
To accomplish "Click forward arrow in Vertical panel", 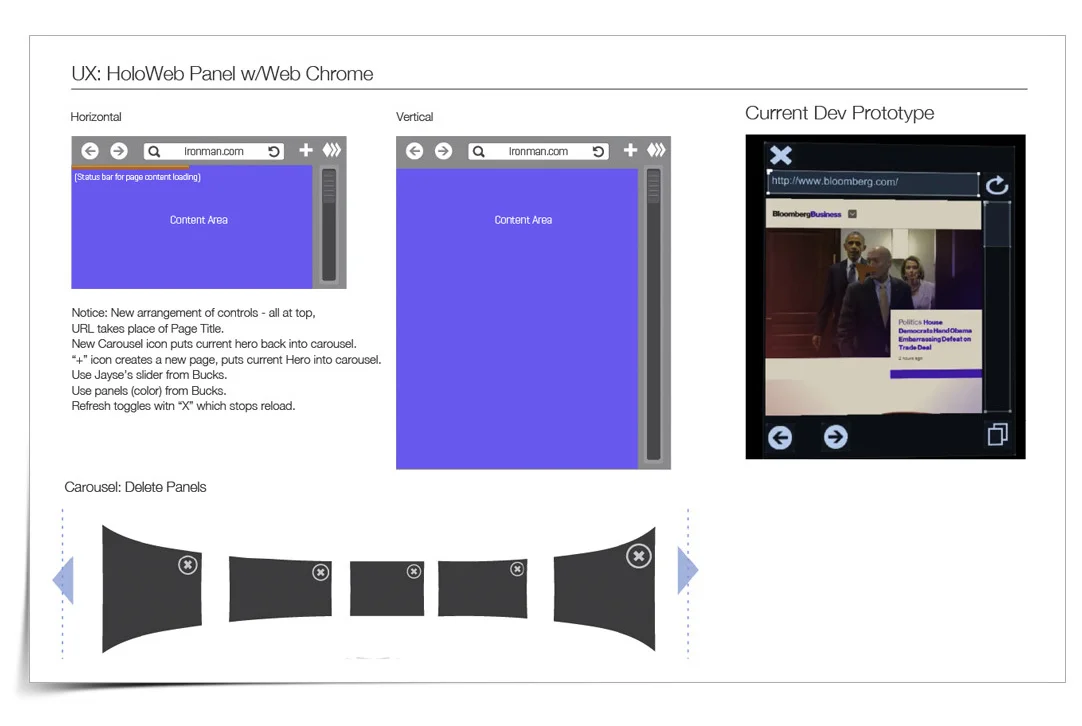I will coord(443,150).
